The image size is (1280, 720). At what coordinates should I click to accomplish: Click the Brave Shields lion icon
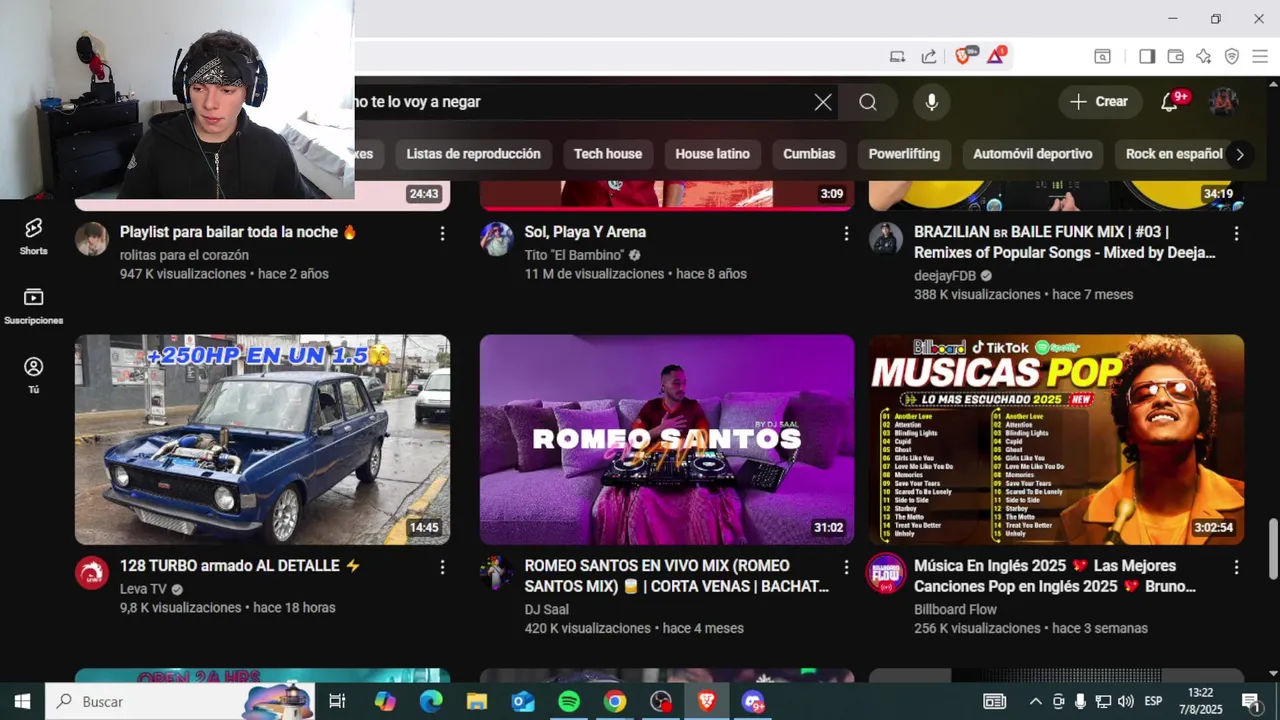(964, 56)
